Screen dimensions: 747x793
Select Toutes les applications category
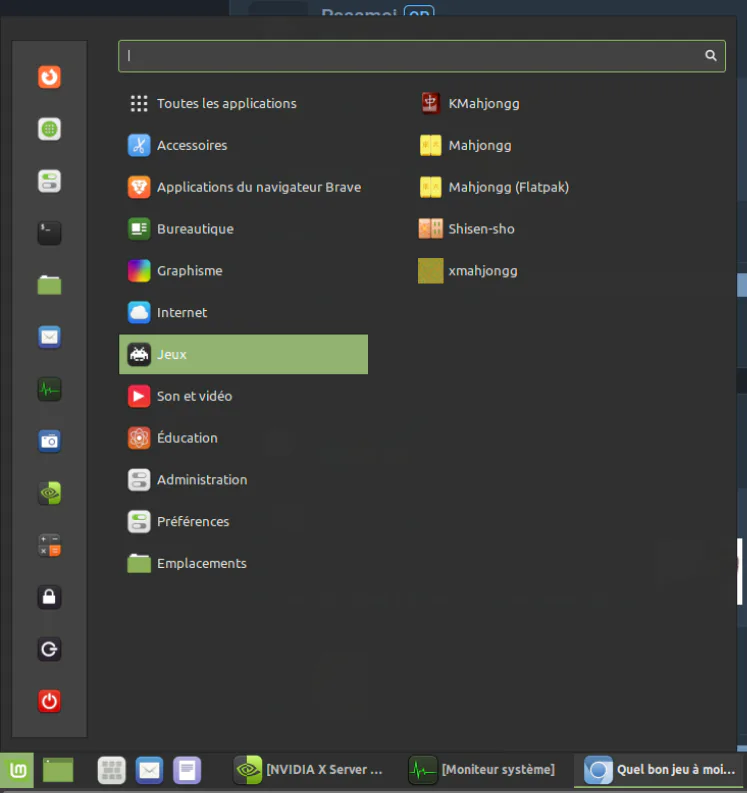coord(243,104)
